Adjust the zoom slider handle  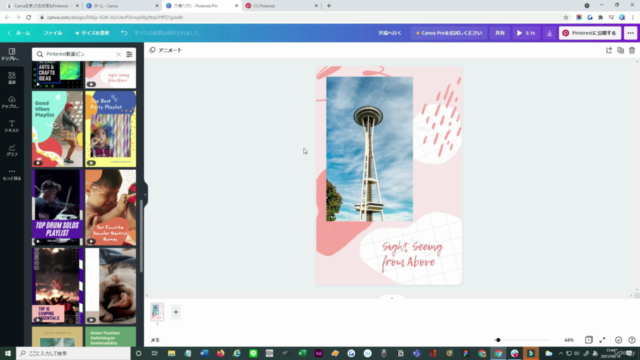(498, 340)
